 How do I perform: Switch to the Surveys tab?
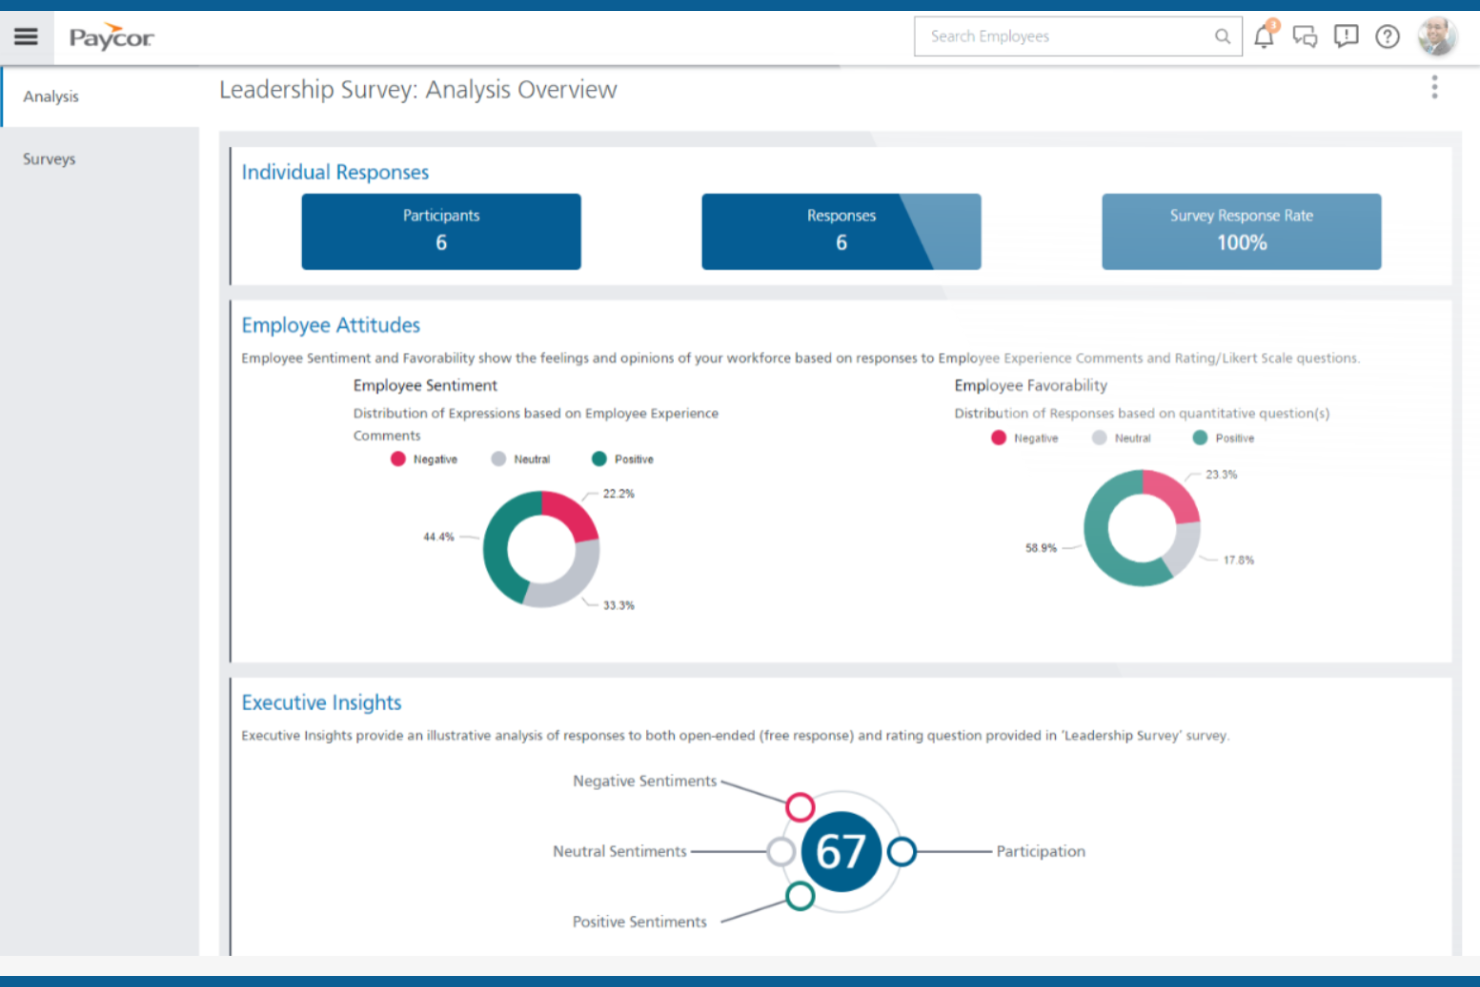coord(49,158)
